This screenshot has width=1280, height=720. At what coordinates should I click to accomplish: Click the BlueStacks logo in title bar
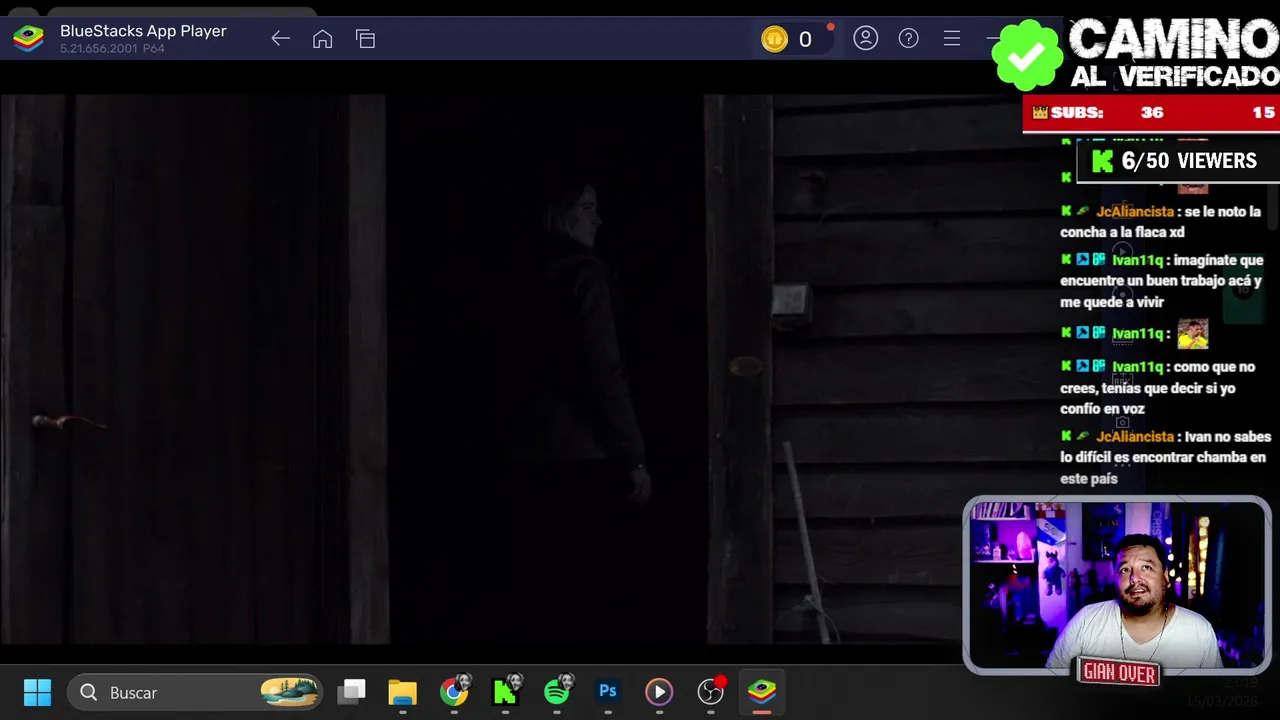pos(28,39)
